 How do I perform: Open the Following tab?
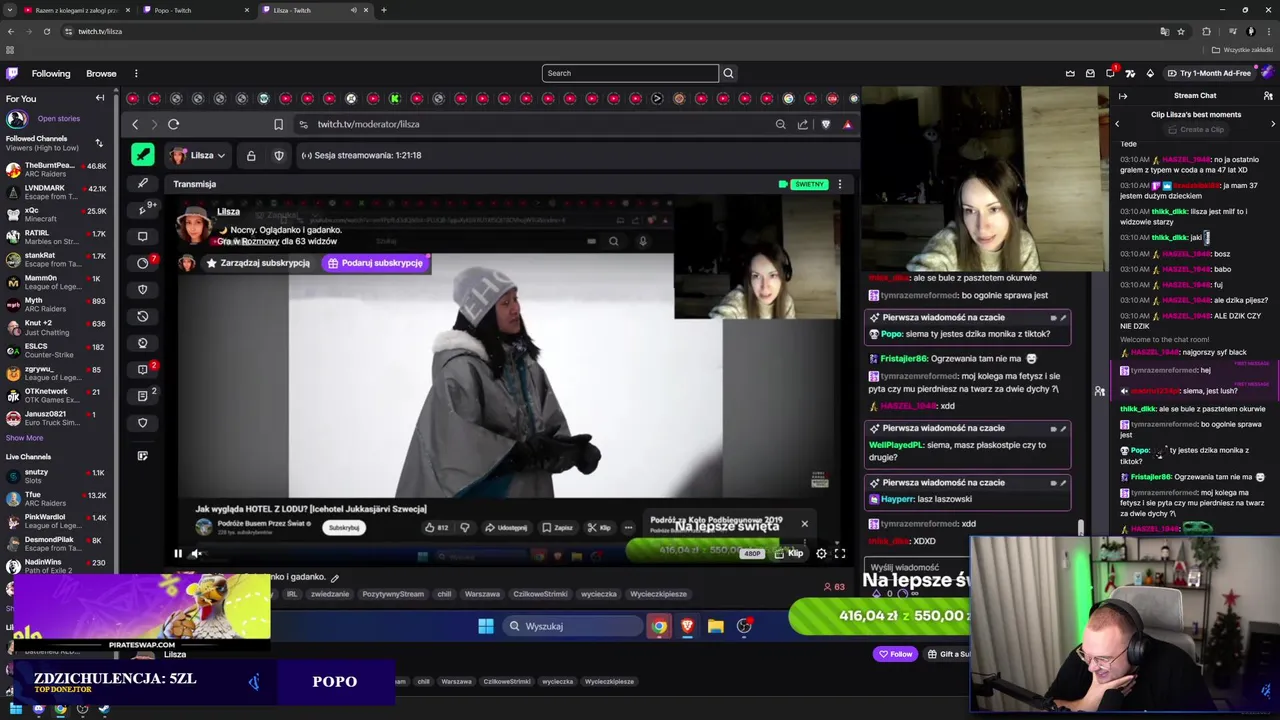click(x=51, y=73)
